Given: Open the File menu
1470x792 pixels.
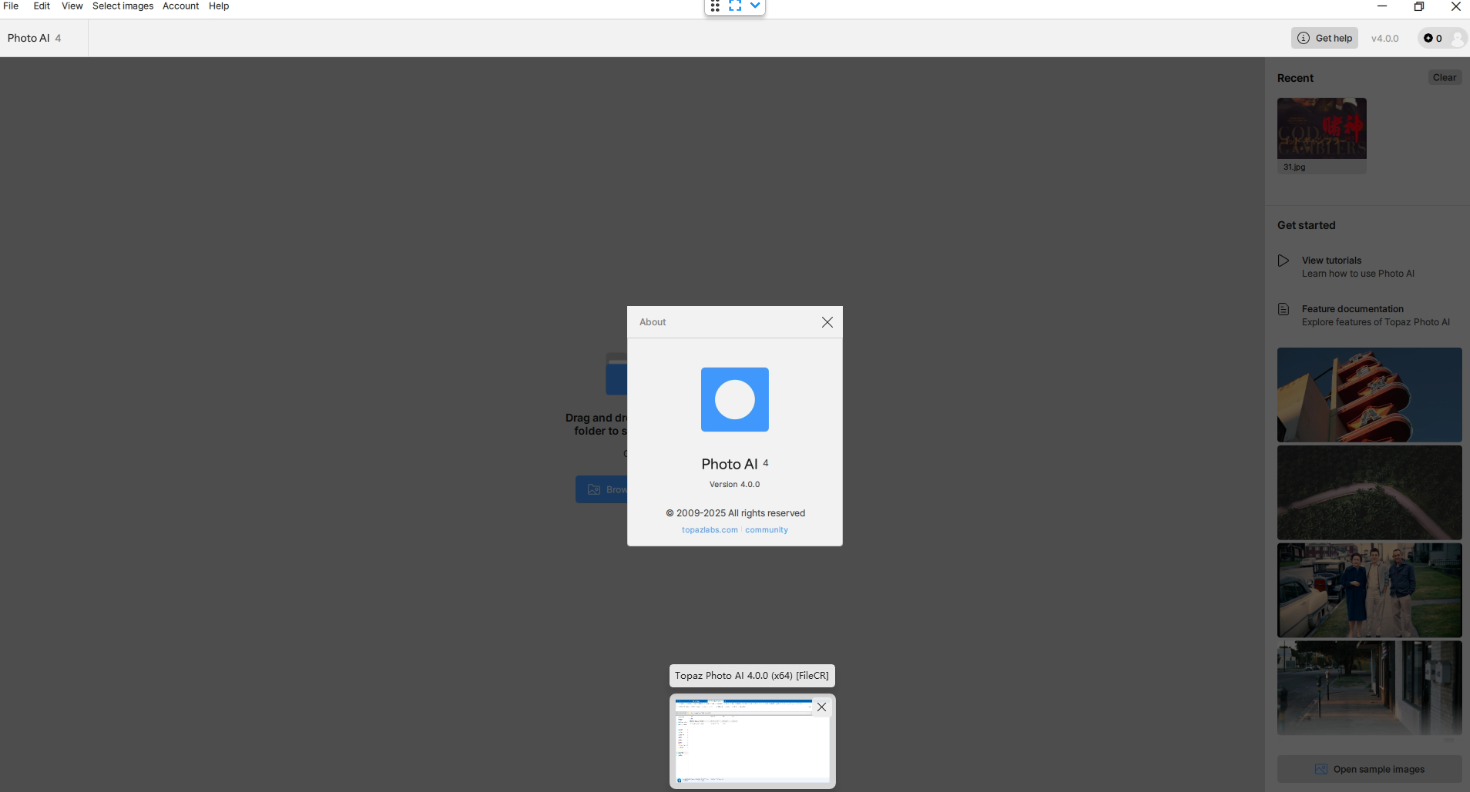Looking at the screenshot, I should click(x=11, y=6).
